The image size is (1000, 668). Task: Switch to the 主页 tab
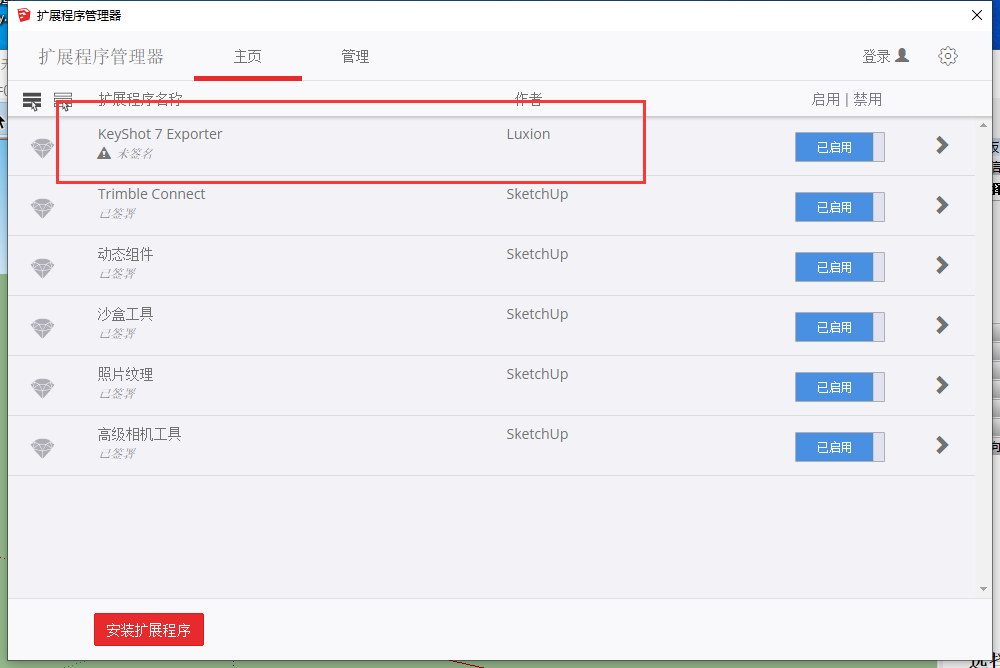[247, 57]
